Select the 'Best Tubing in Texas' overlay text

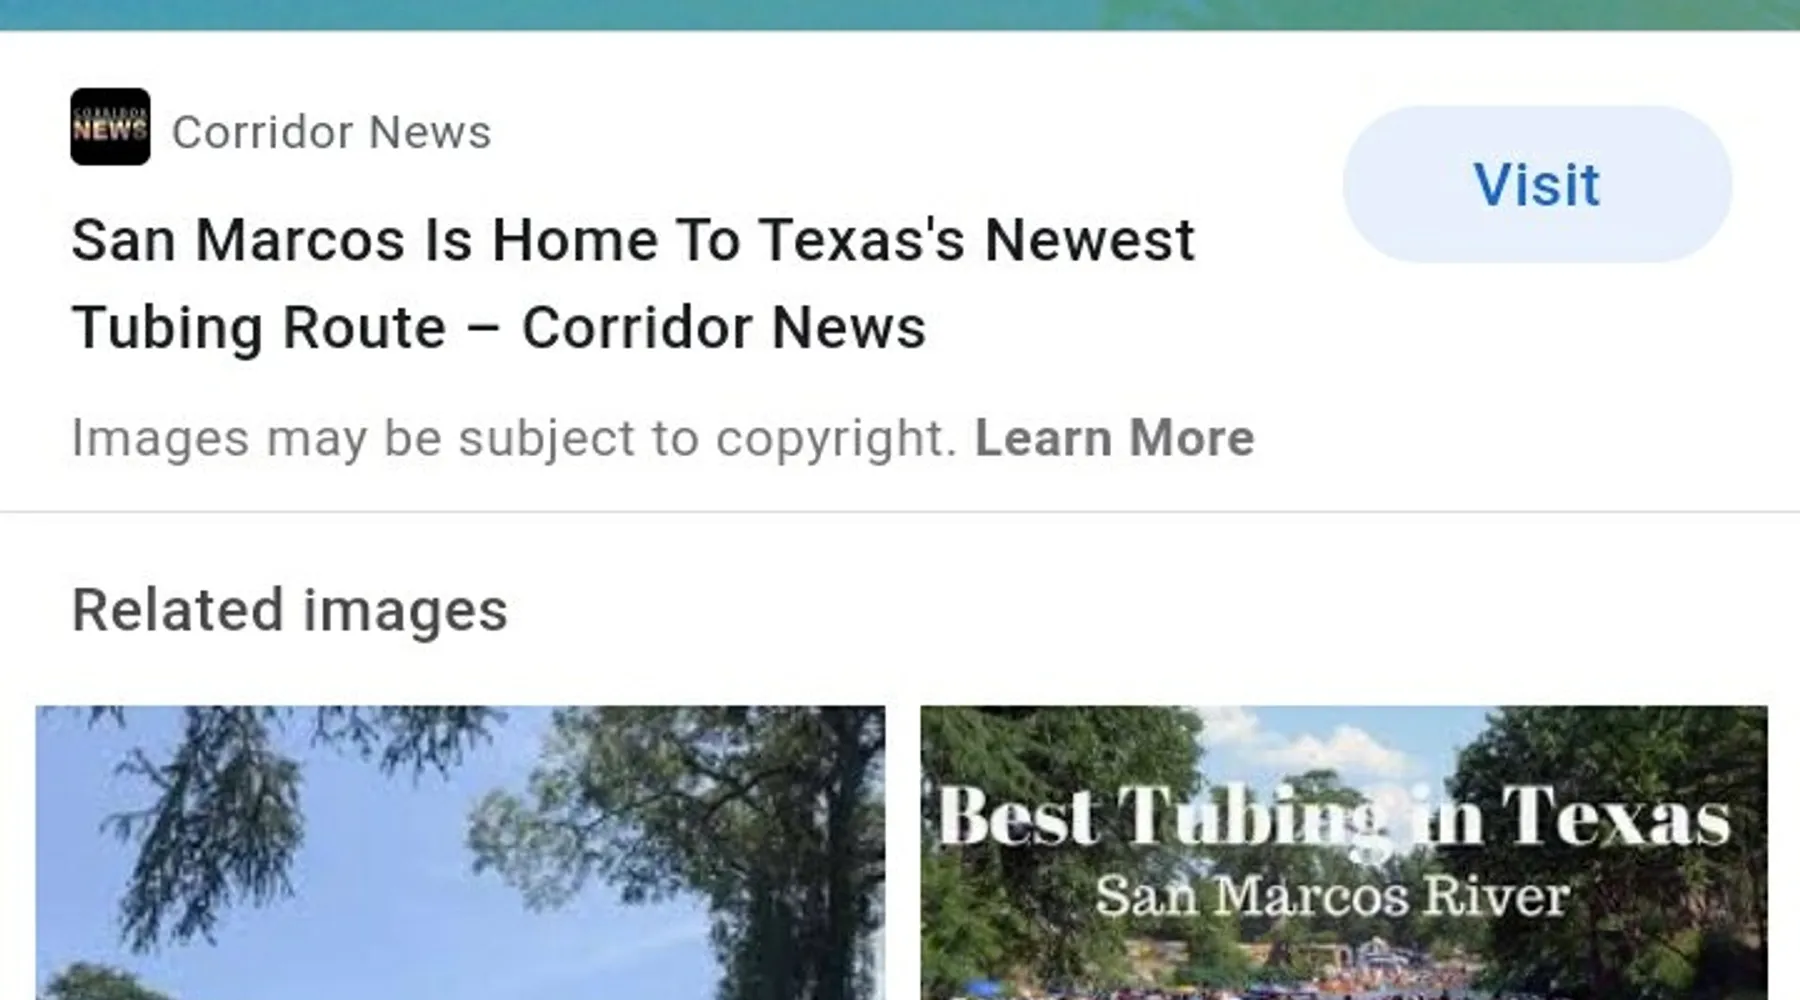(x=1334, y=817)
